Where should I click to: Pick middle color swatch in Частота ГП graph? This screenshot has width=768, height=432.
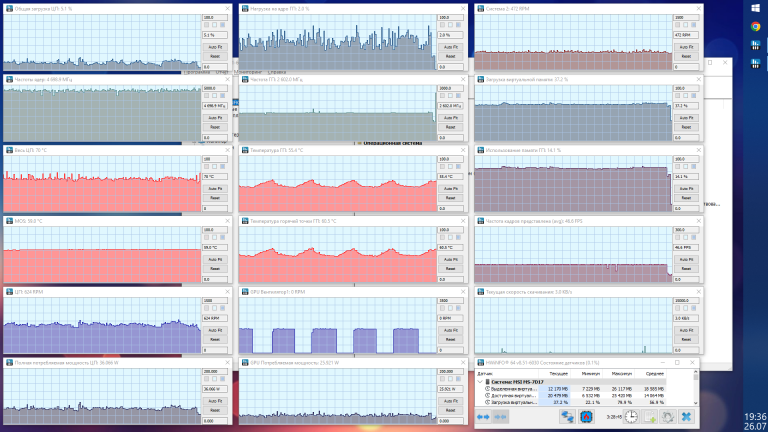pos(450,96)
